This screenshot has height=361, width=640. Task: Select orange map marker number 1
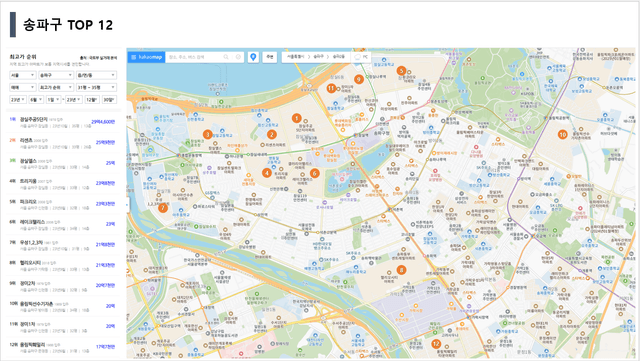(297, 118)
